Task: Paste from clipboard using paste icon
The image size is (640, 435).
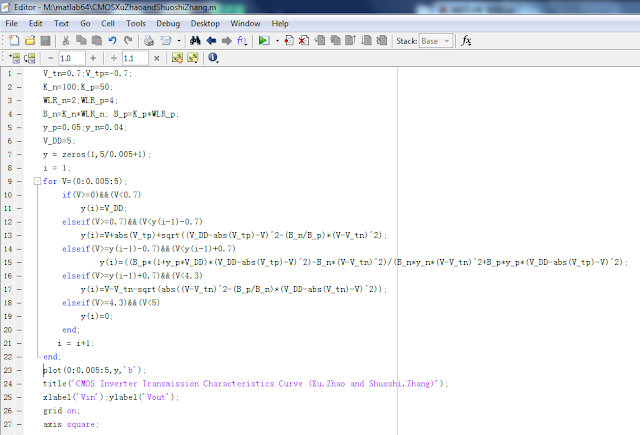Action: (97, 40)
